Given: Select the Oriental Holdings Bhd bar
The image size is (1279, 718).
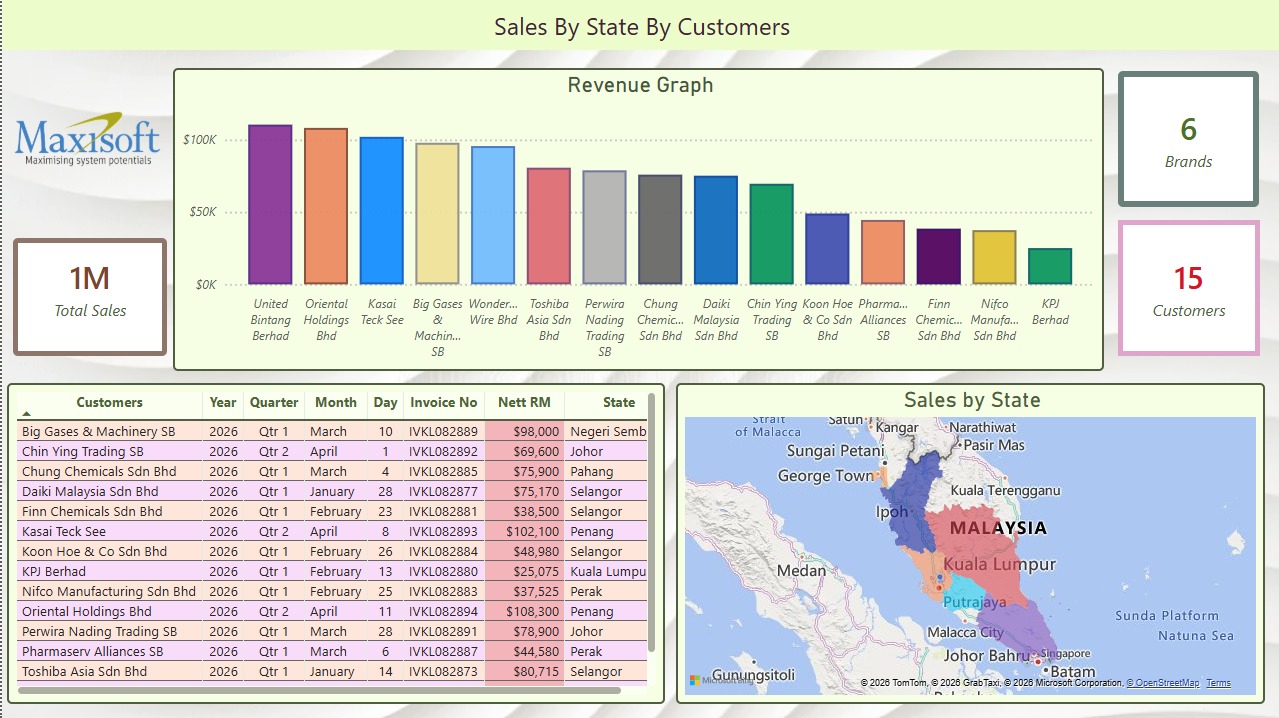Looking at the screenshot, I should pos(326,206).
